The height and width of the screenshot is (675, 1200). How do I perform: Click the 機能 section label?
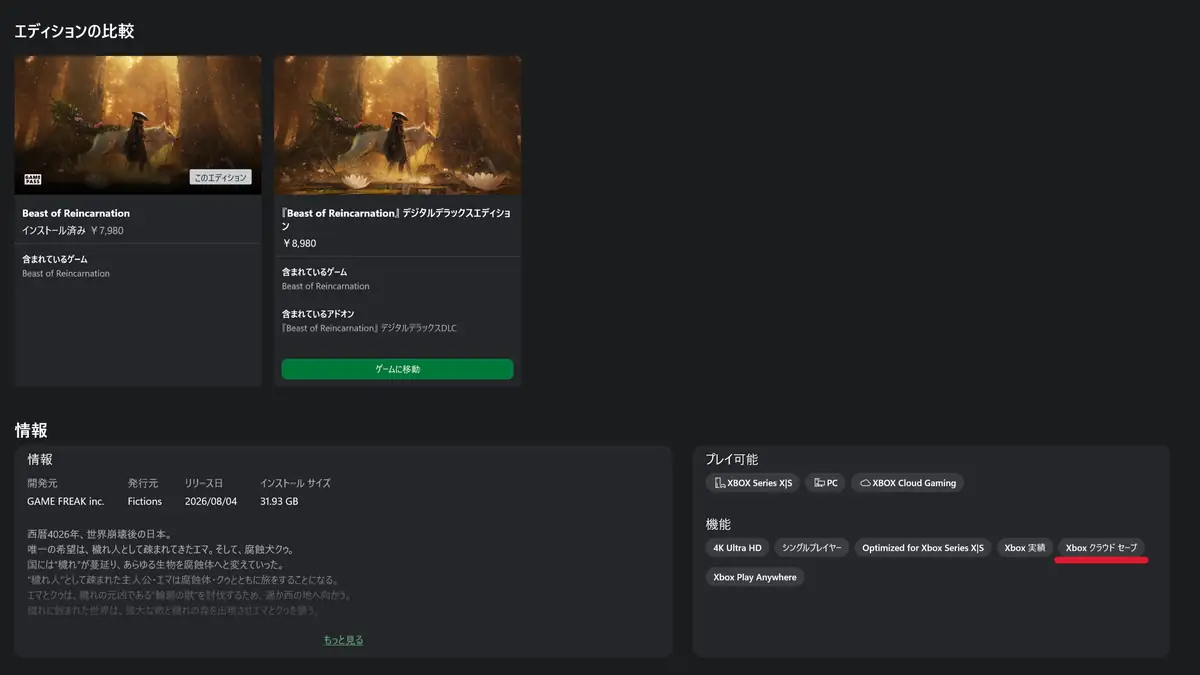point(718,524)
